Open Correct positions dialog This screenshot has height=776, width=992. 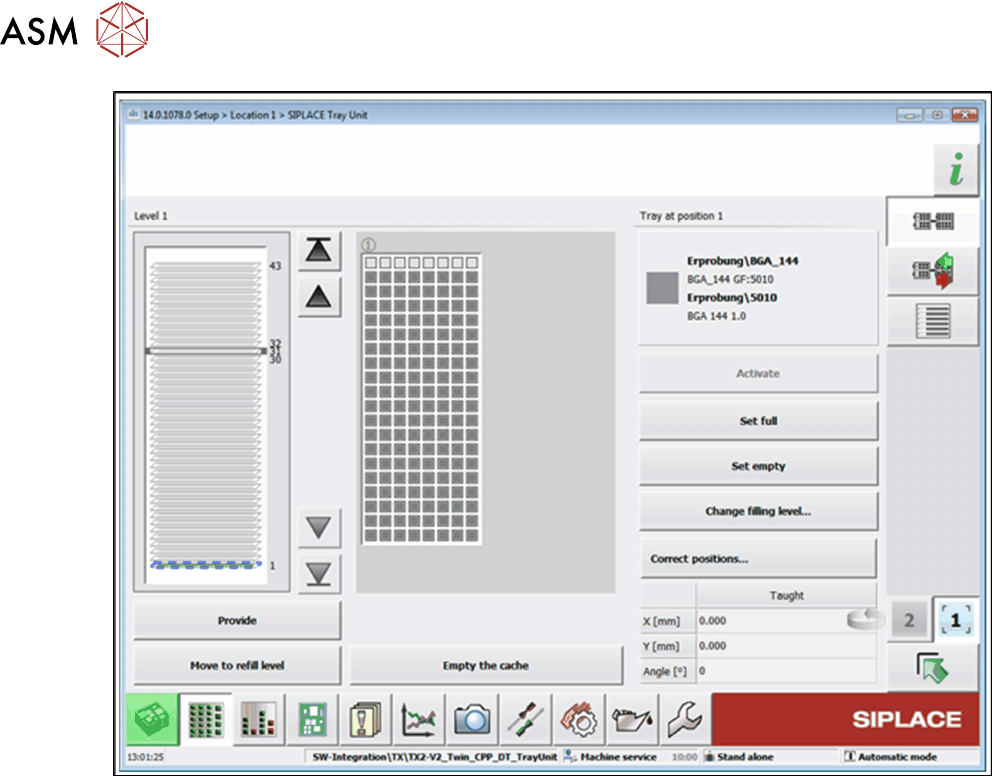[x=758, y=558]
